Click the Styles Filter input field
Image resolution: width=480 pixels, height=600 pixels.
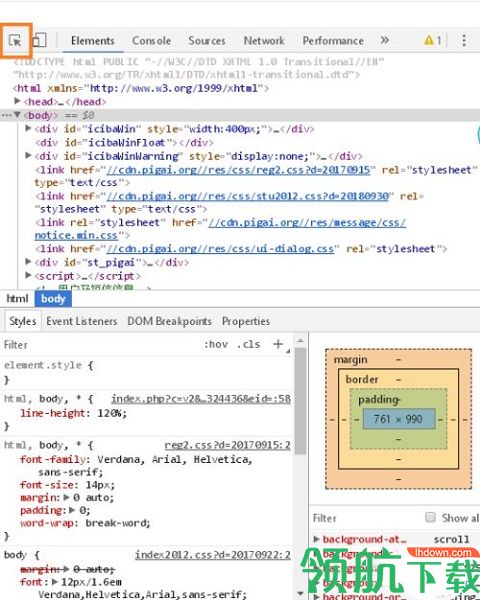[100, 345]
